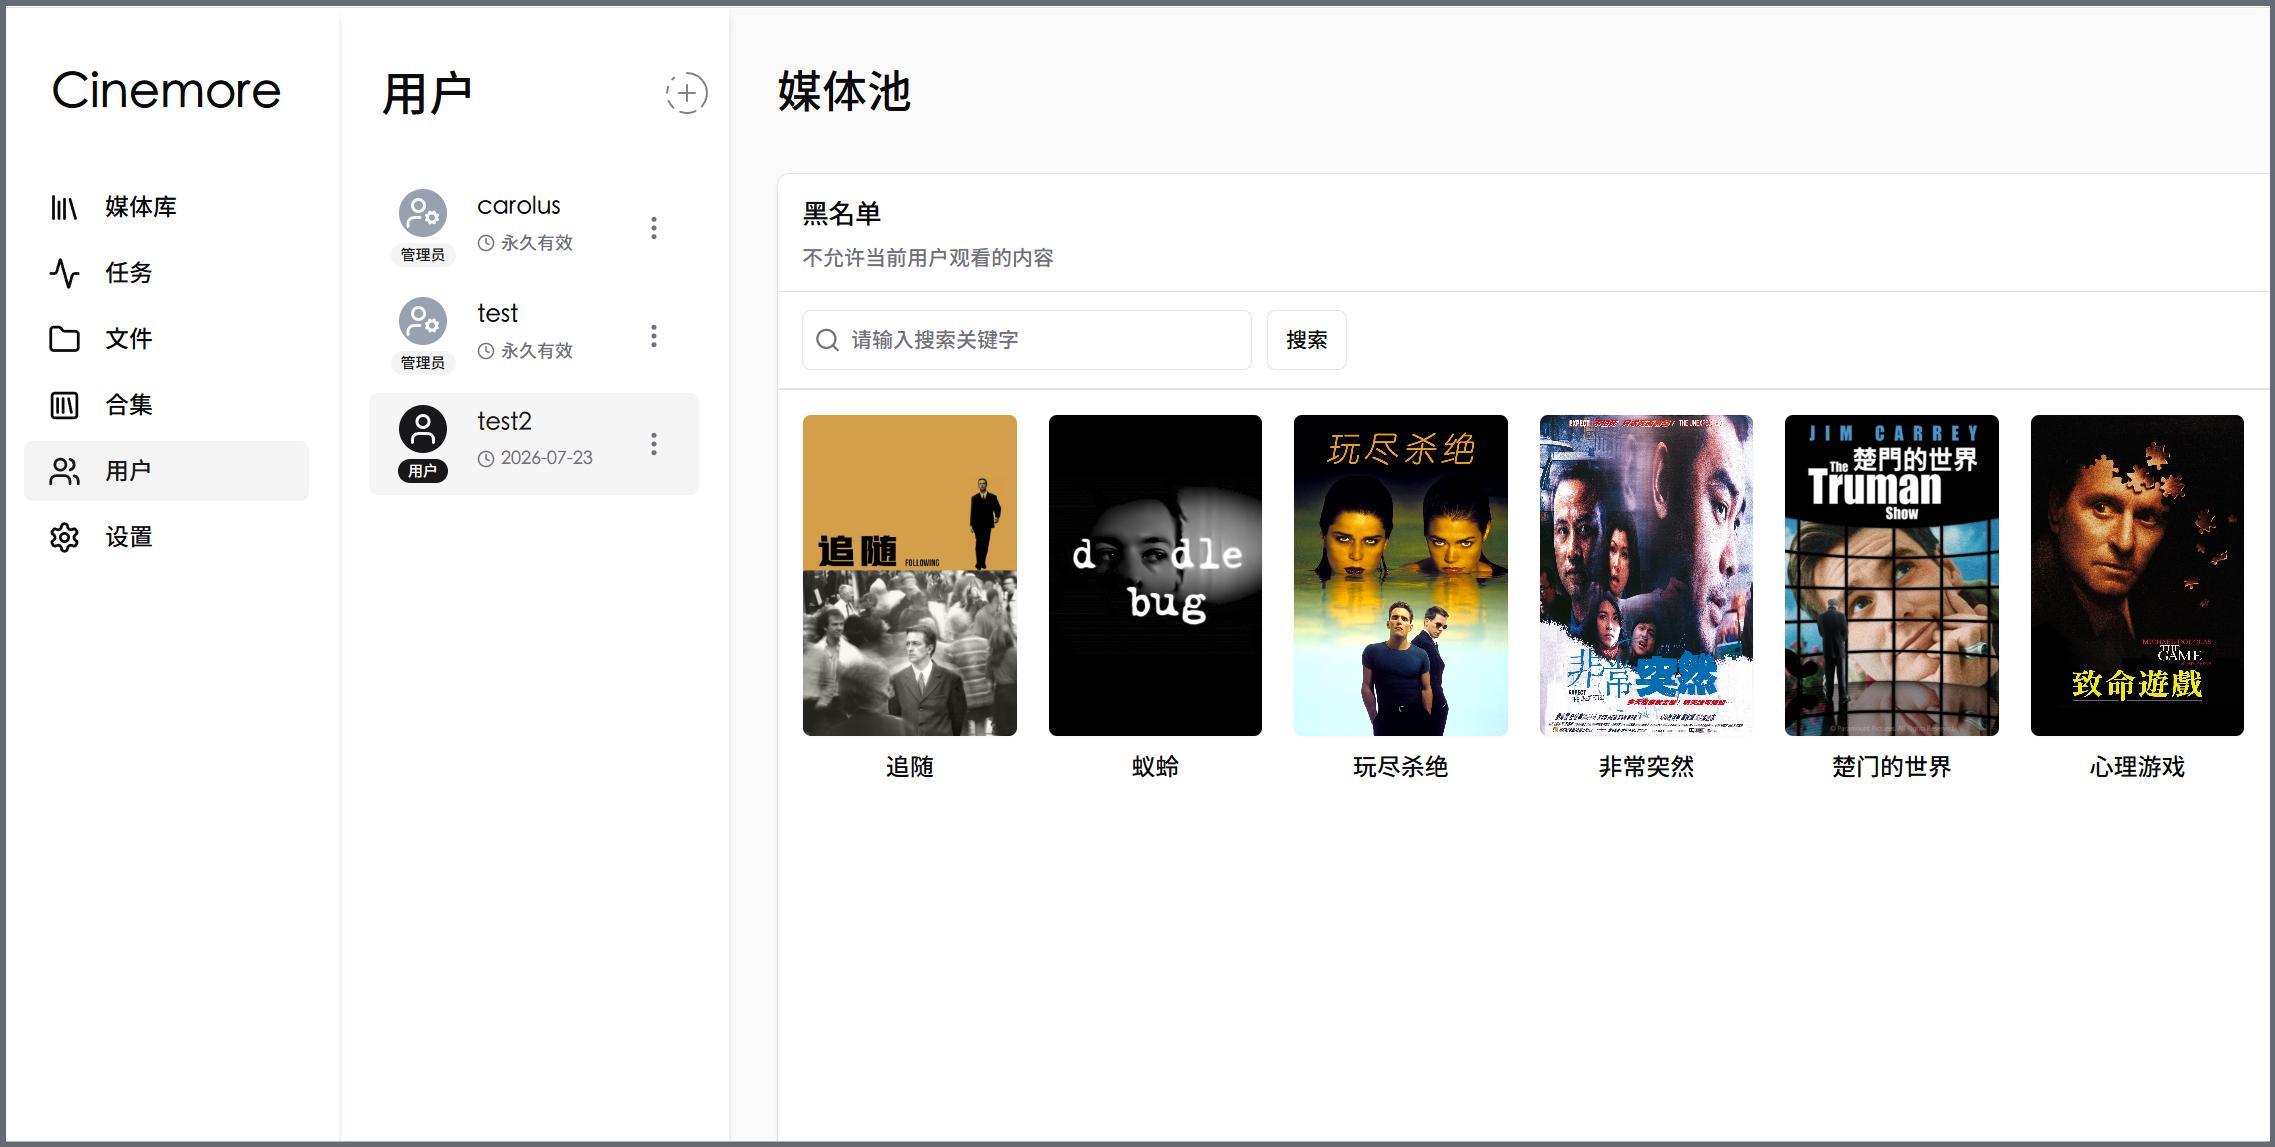Open the 楚门的世界 movie poster
The height and width of the screenshot is (1147, 2275).
(1891, 575)
